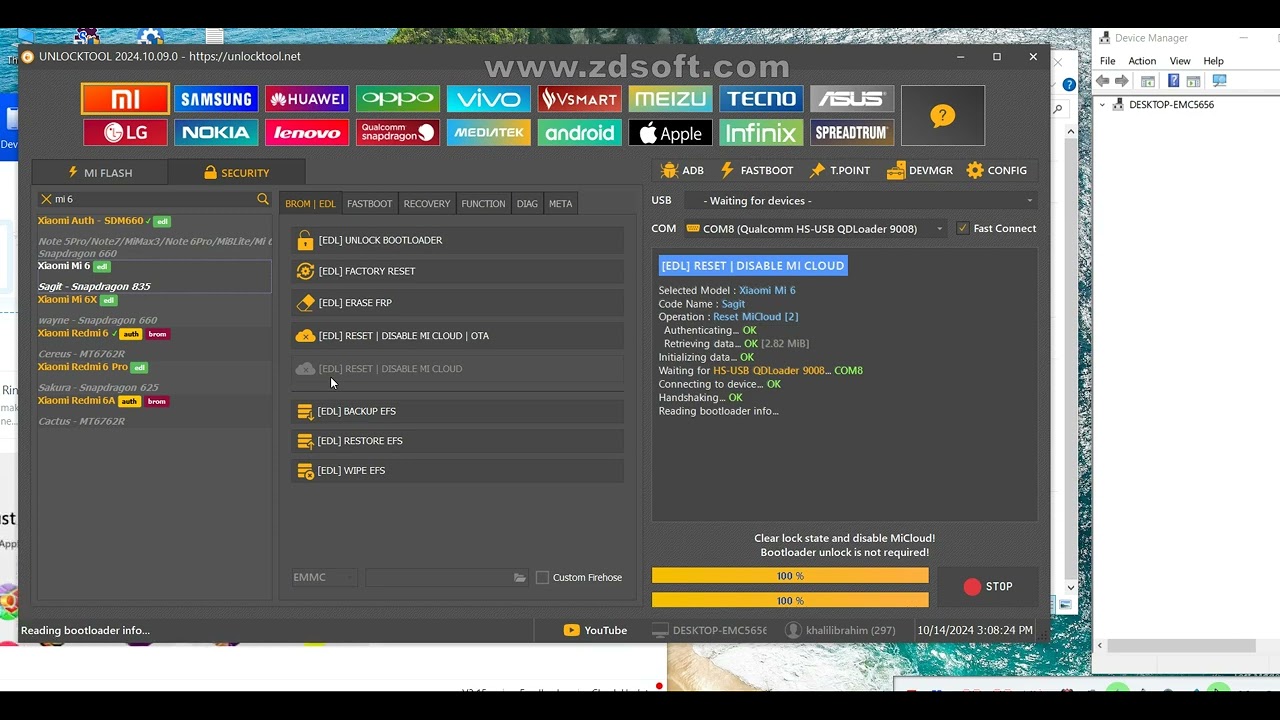Image resolution: width=1280 pixels, height=720 pixels.
Task: Run [EDL] ERASE FRP
Action: [x=457, y=303]
